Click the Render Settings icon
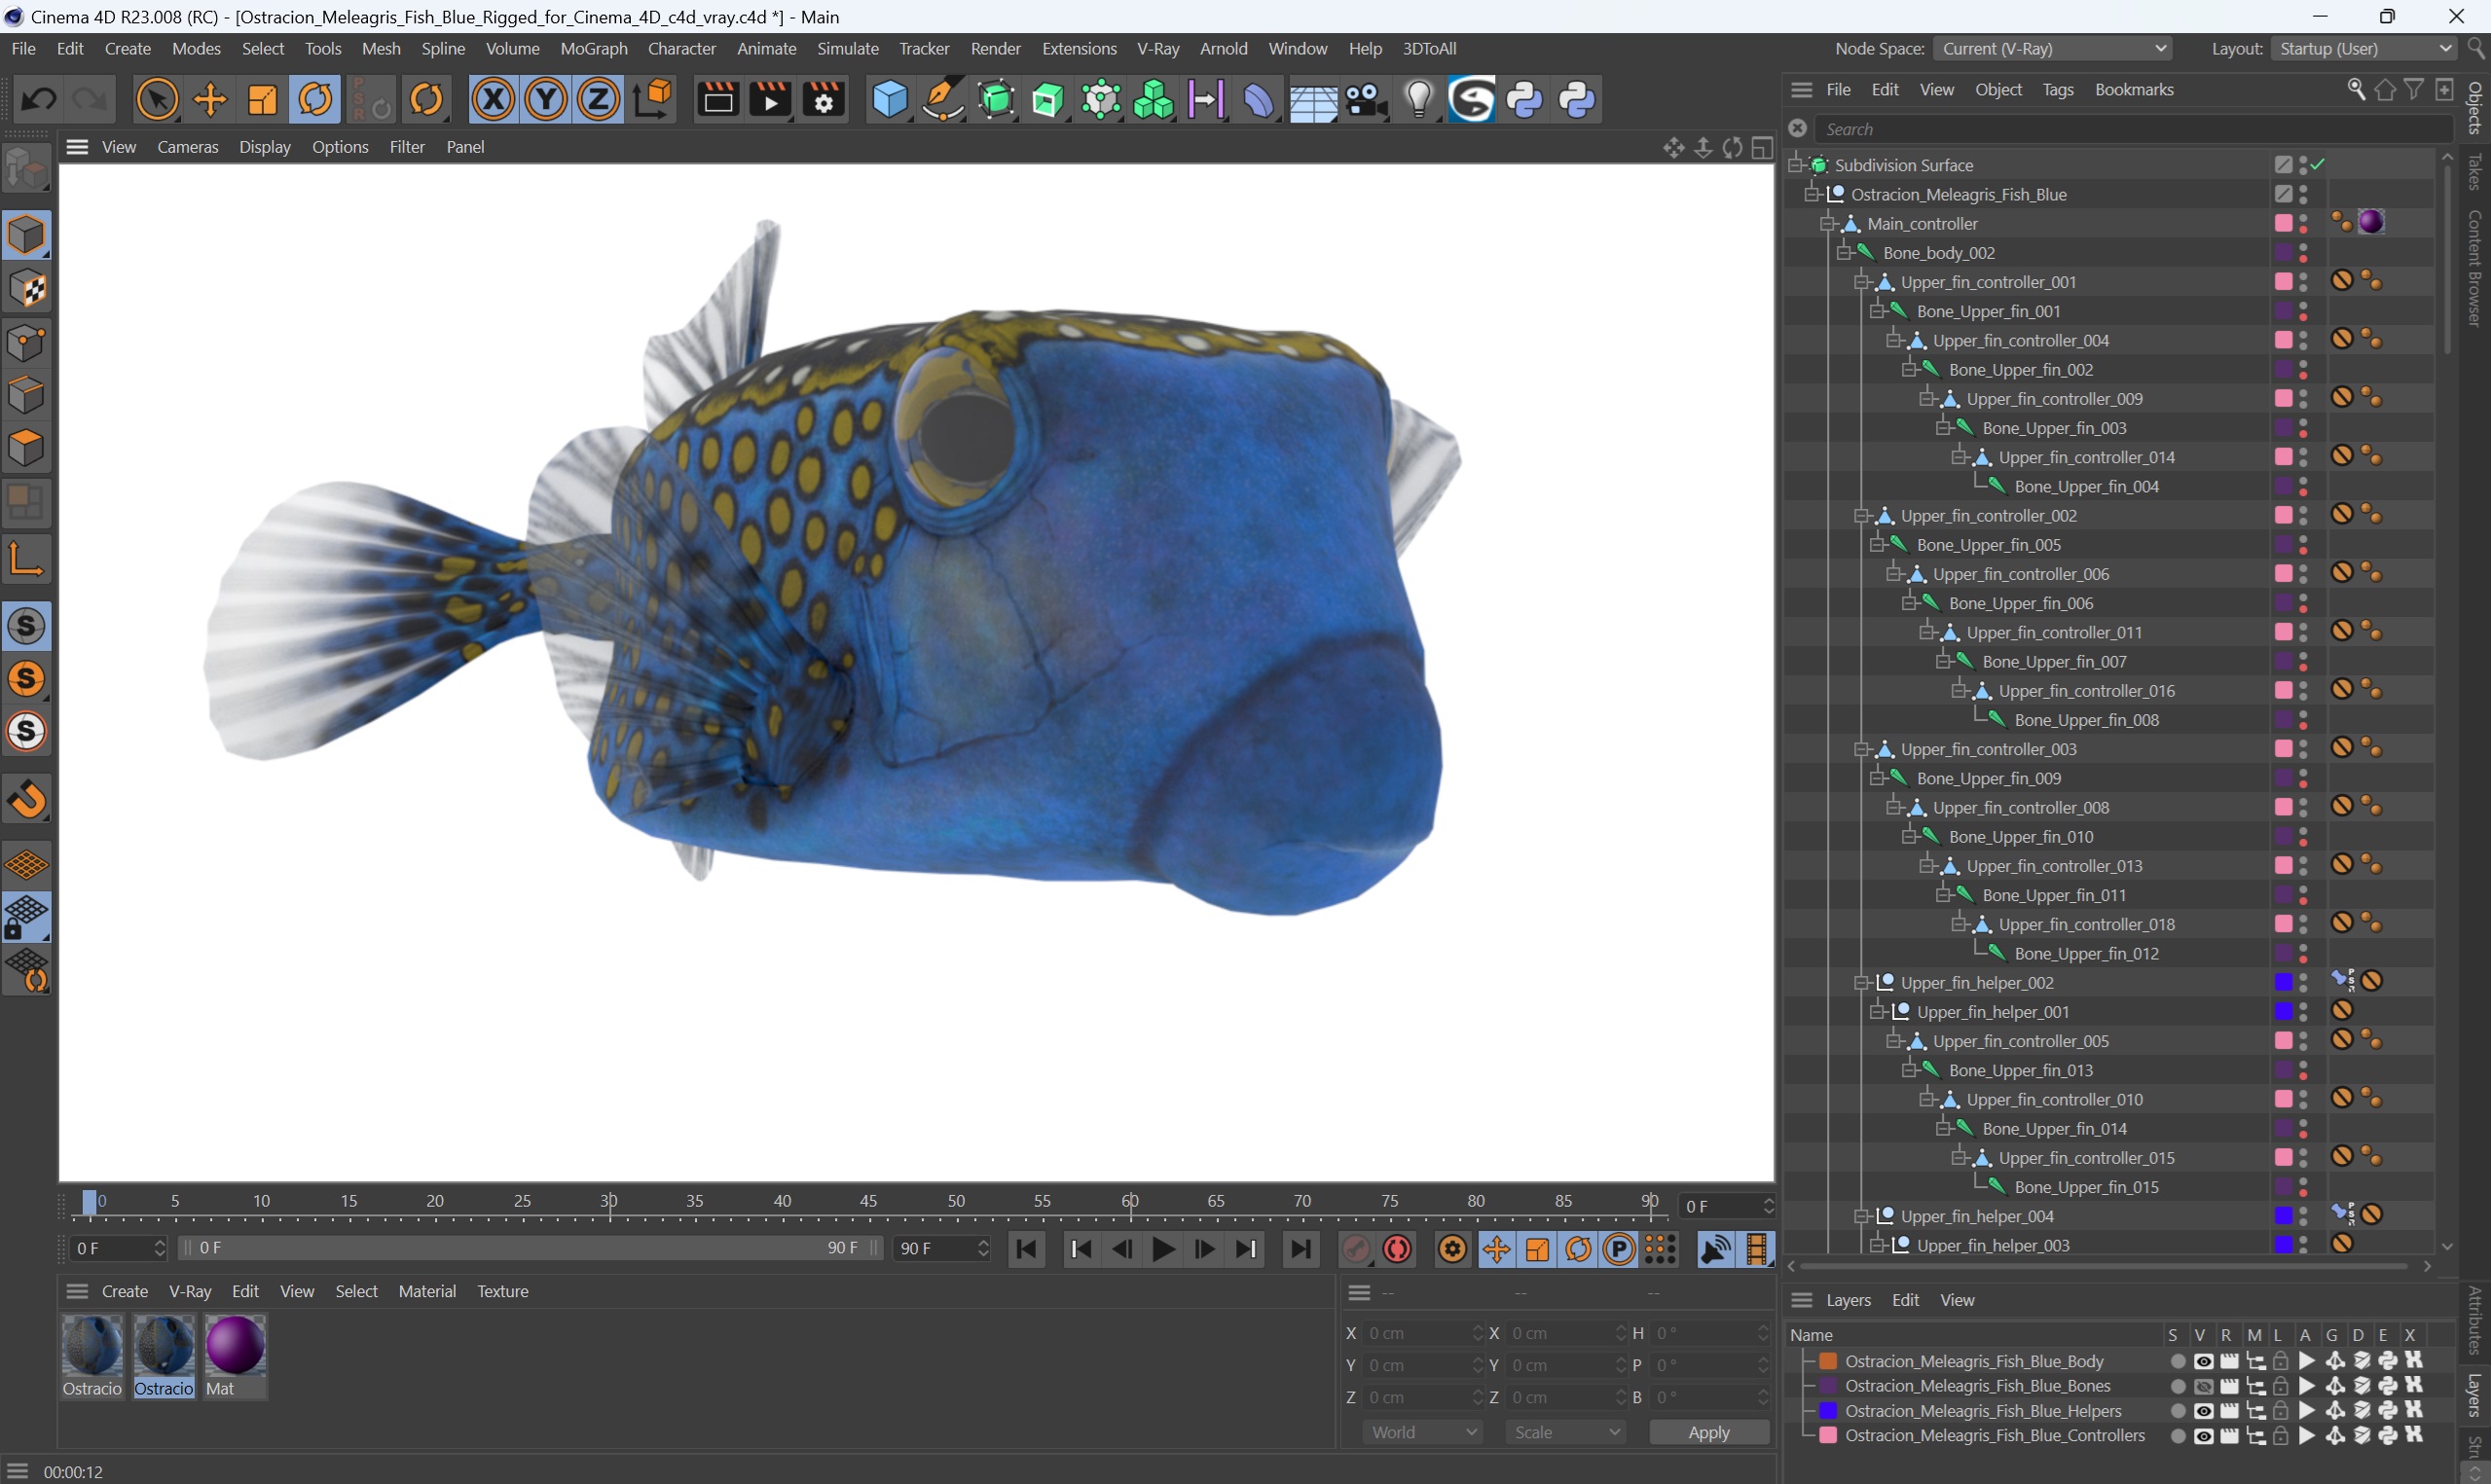 (825, 100)
